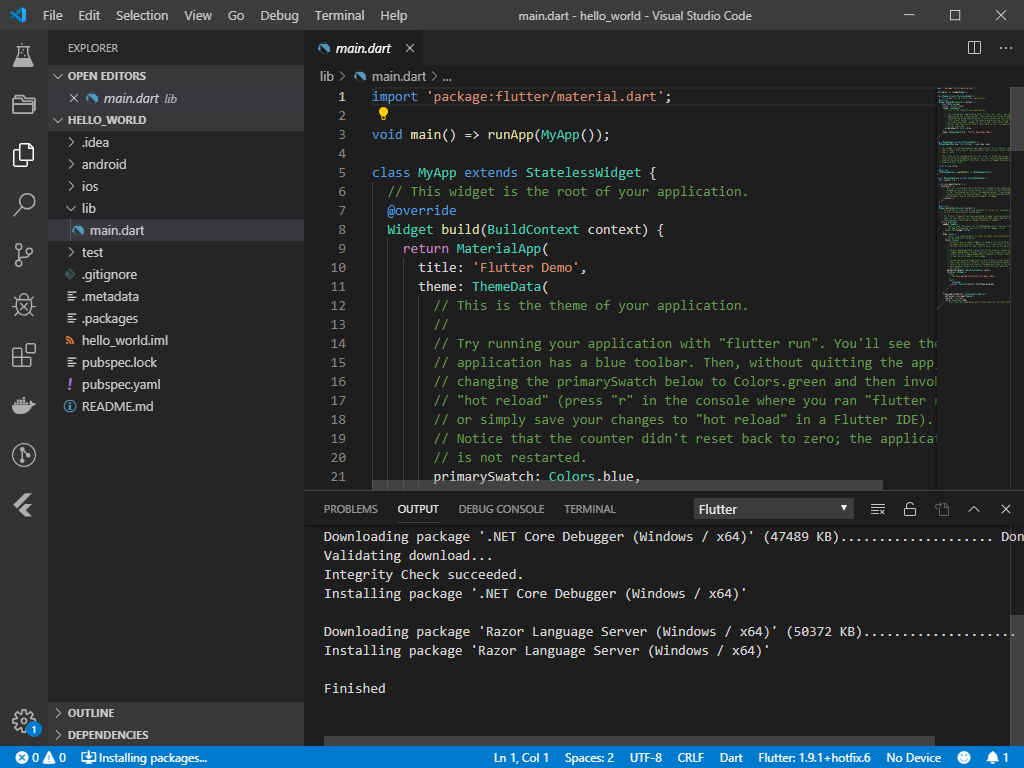Image resolution: width=1024 pixels, height=768 pixels.
Task: Open the Project Manager folder icon
Action: [24, 104]
